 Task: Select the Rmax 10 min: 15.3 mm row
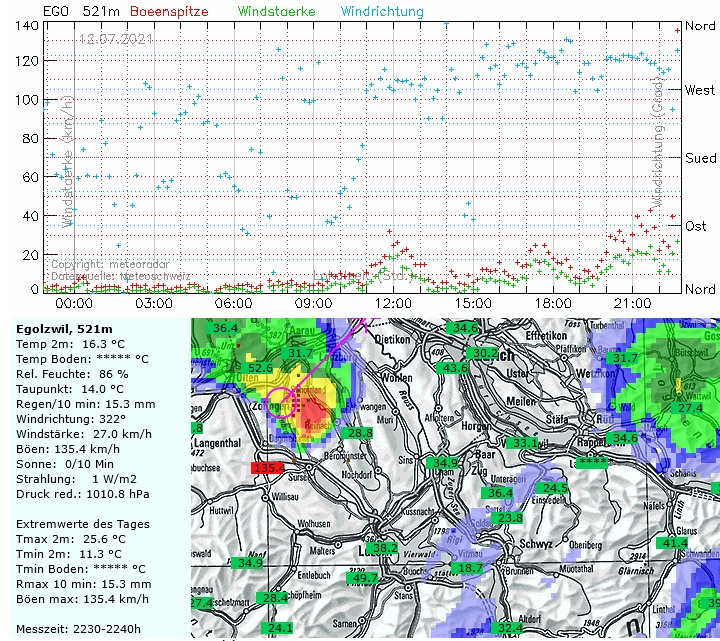[x=84, y=584]
